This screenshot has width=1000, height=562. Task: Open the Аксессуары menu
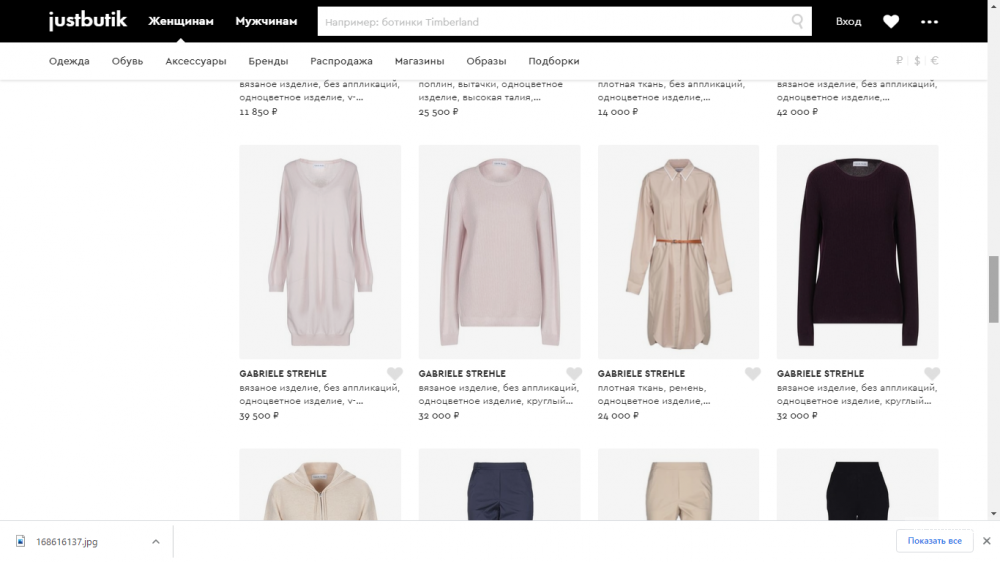(x=196, y=61)
